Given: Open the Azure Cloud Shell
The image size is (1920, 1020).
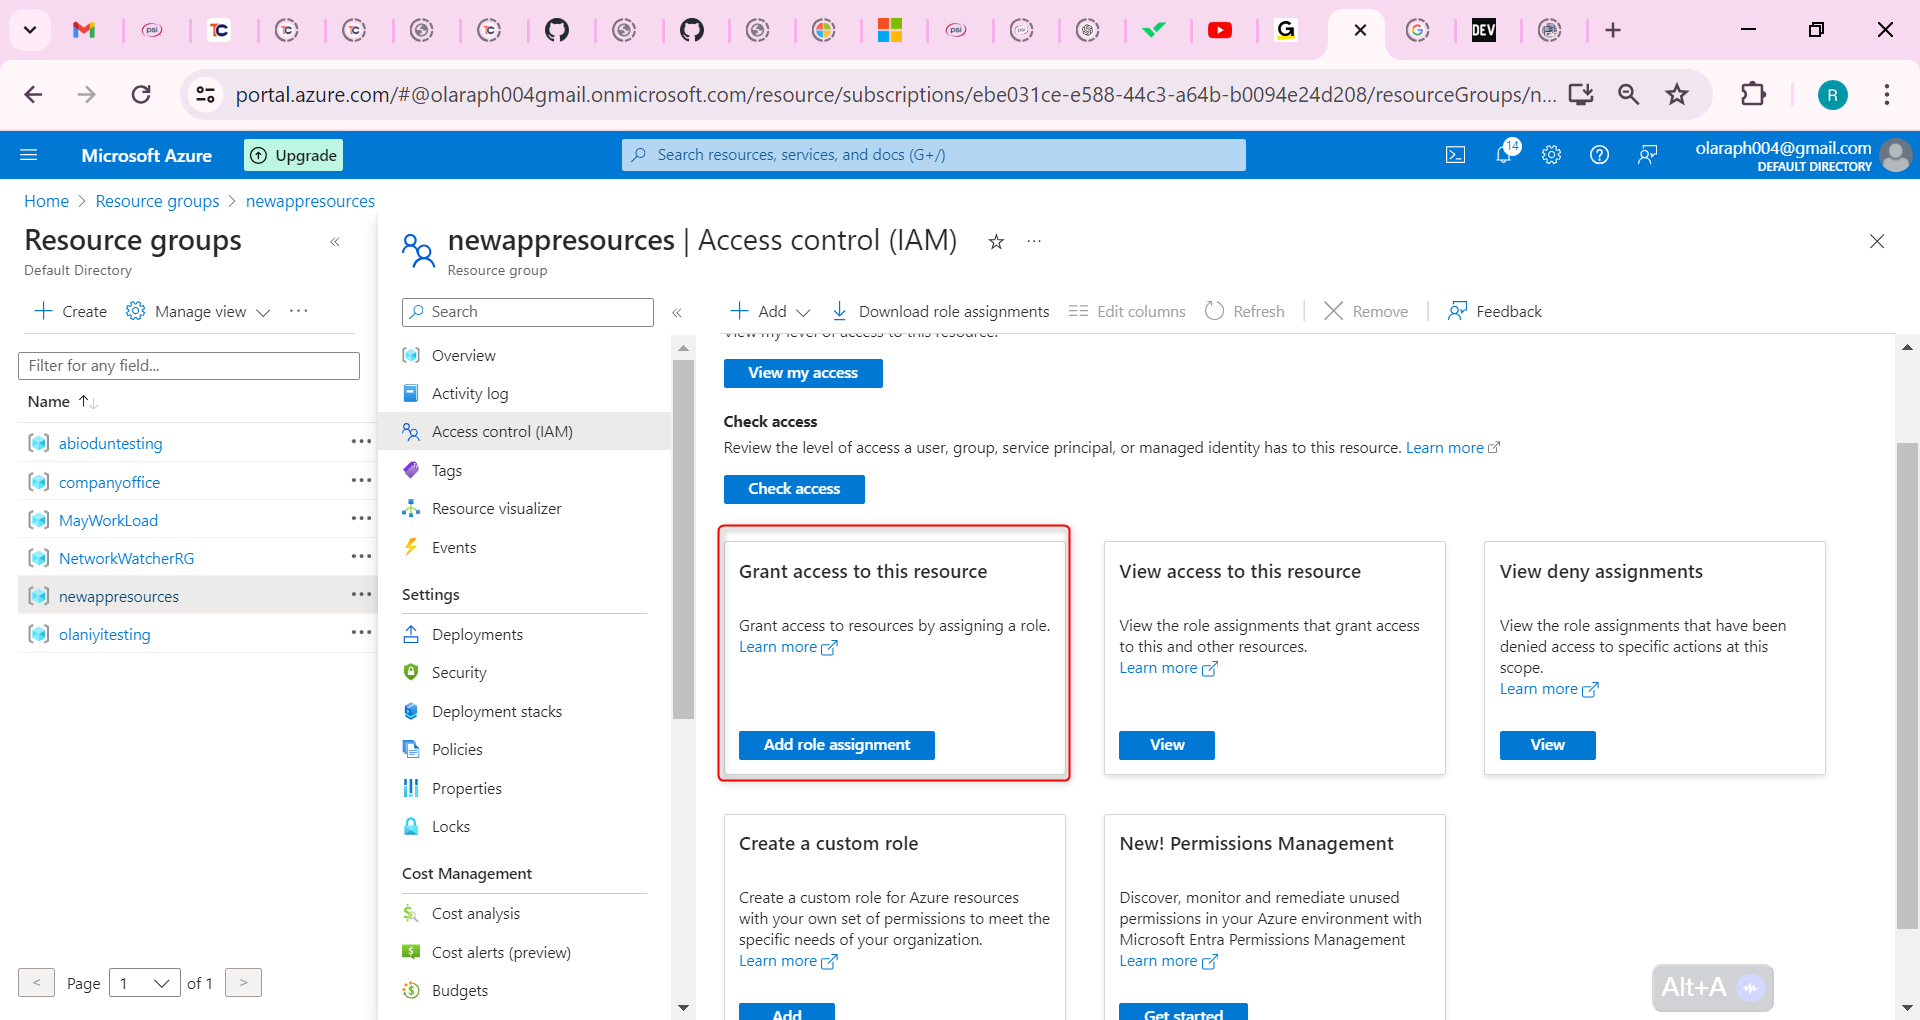Looking at the screenshot, I should pos(1455,154).
